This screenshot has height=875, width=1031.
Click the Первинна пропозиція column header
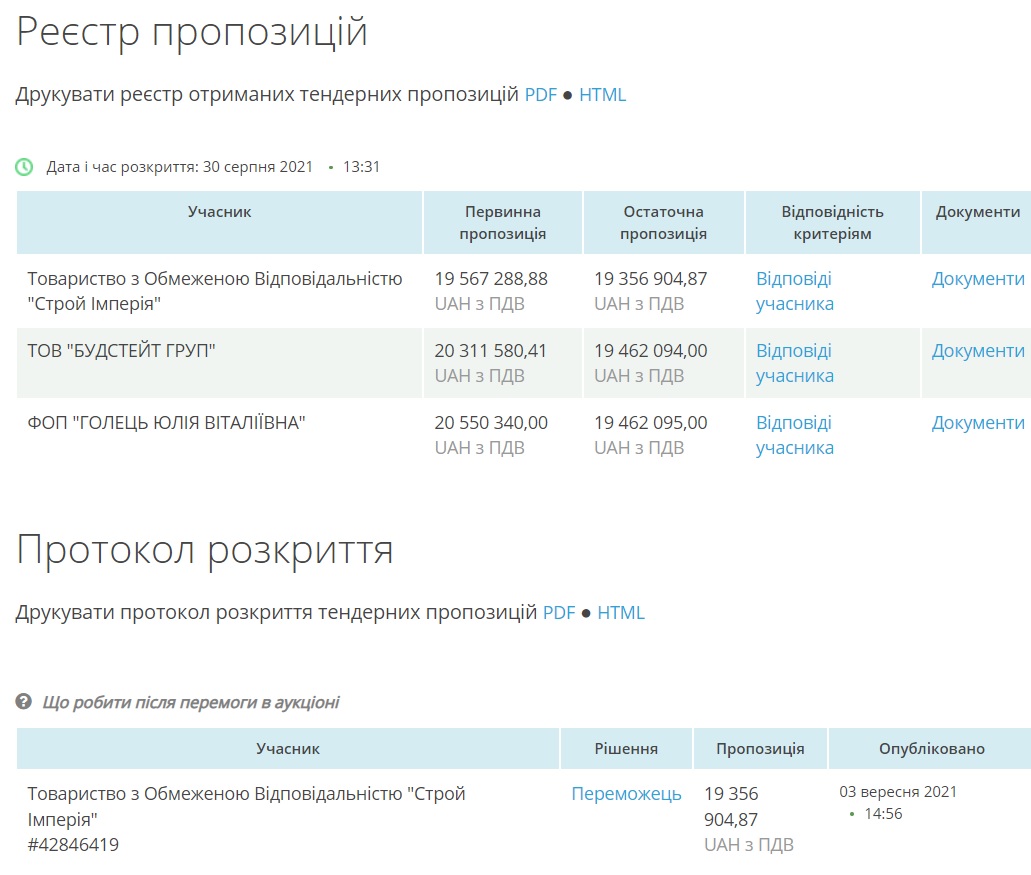click(x=502, y=222)
